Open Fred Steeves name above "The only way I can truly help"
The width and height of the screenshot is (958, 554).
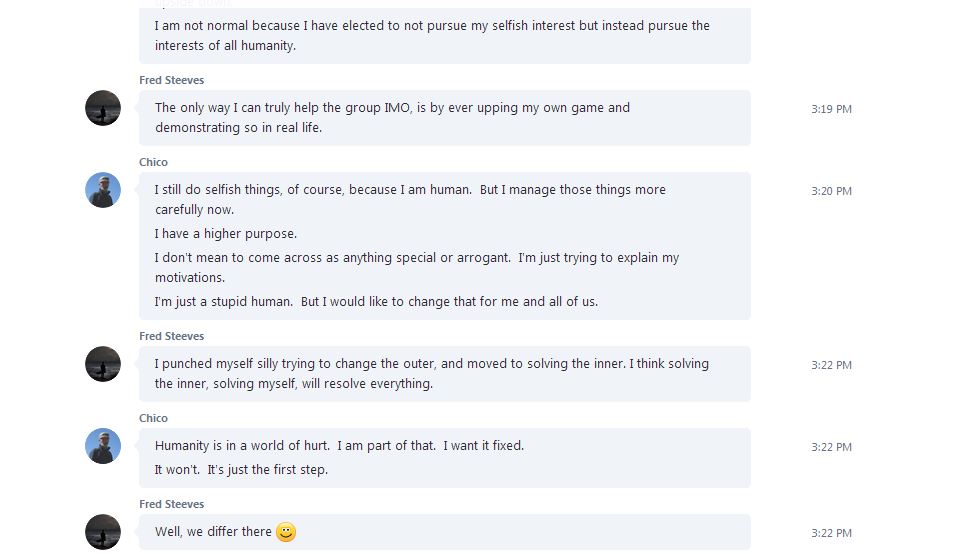tap(172, 80)
